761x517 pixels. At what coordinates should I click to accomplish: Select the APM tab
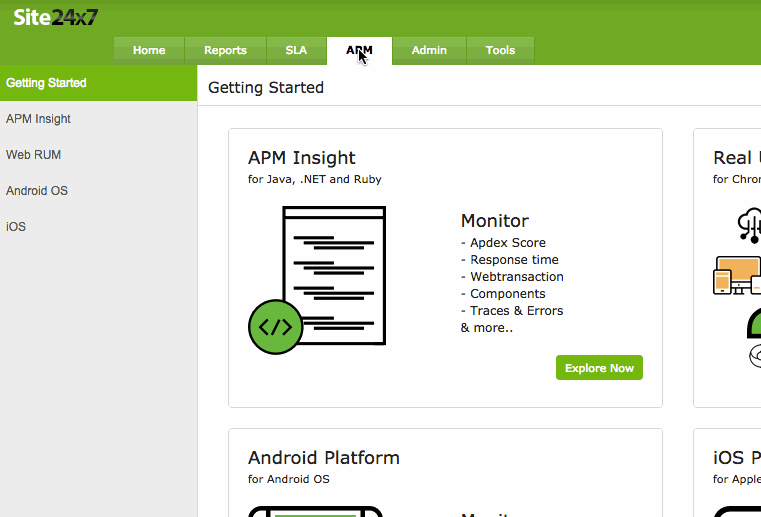[359, 50]
